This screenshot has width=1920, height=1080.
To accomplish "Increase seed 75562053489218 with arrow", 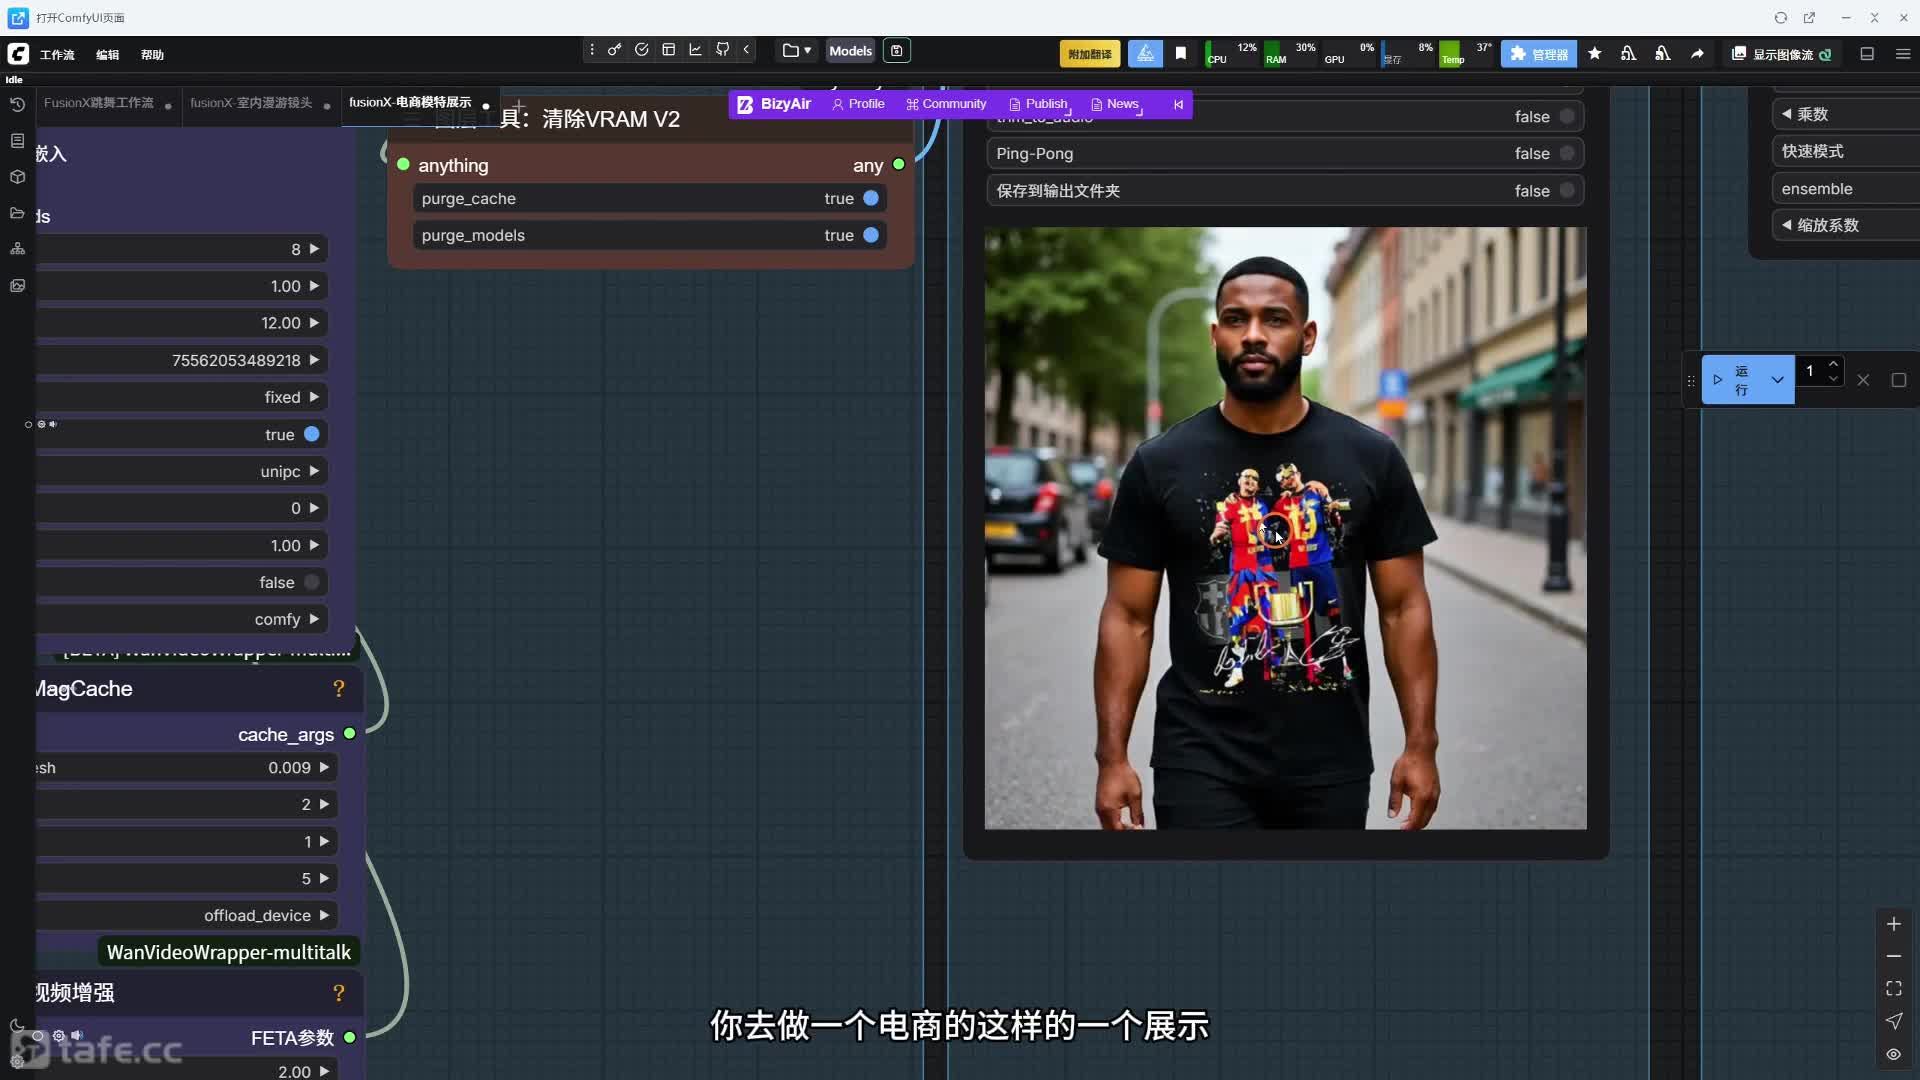I will pyautogui.click(x=315, y=360).
